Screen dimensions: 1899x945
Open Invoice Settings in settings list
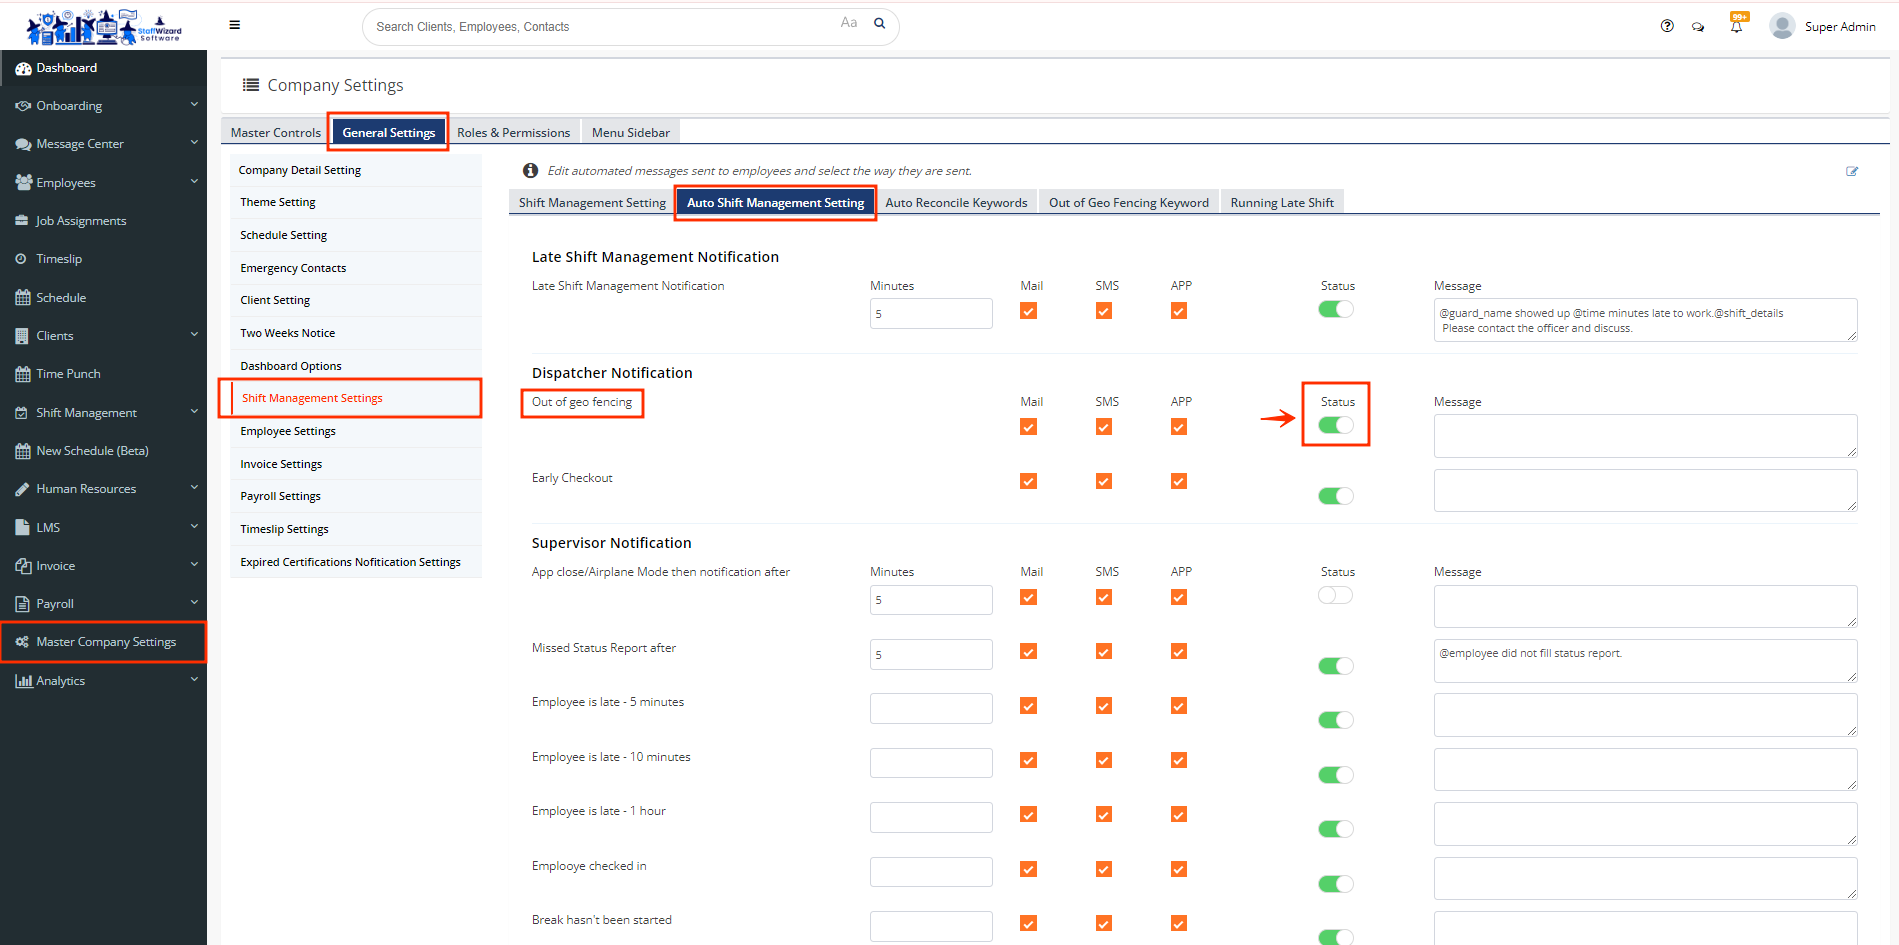[x=356, y=464]
